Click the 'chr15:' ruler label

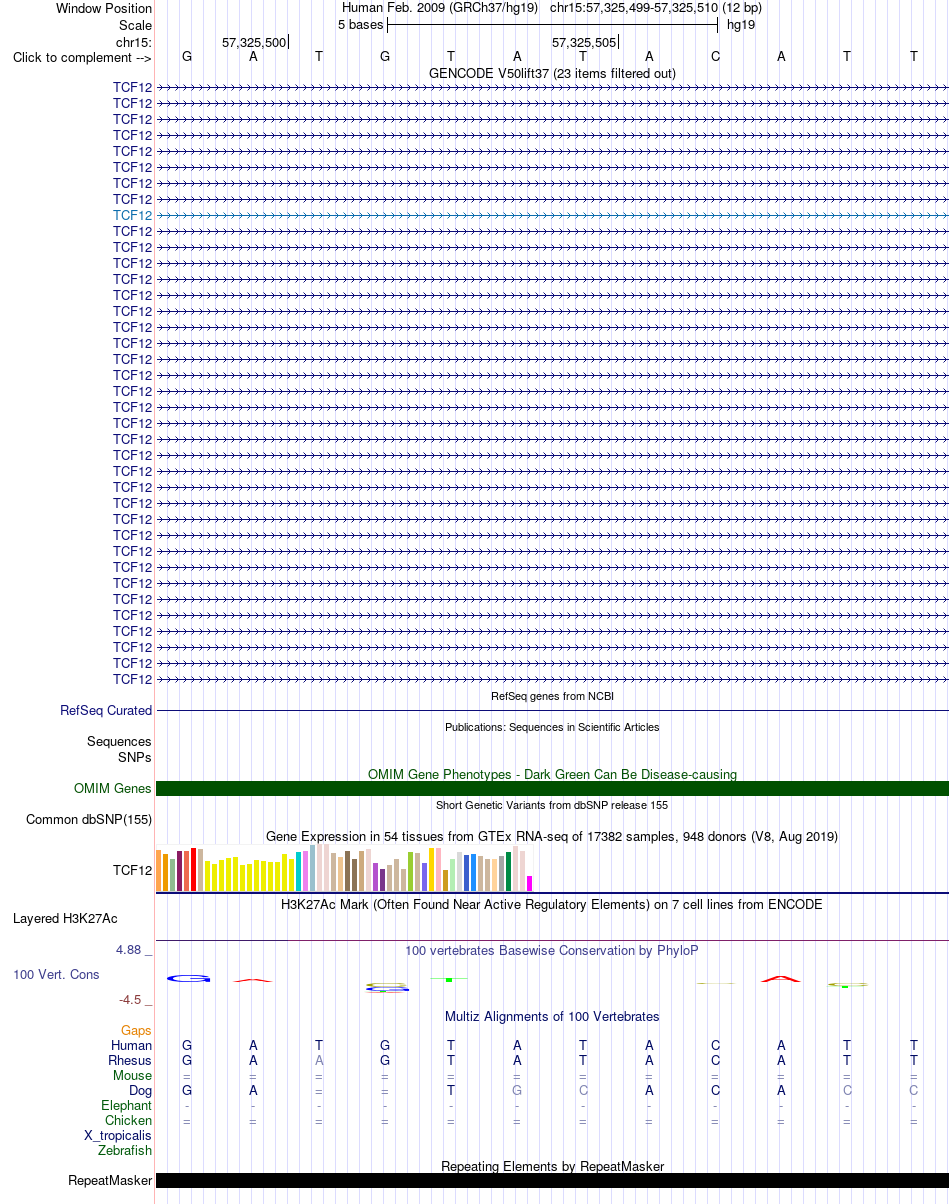[x=134, y=42]
